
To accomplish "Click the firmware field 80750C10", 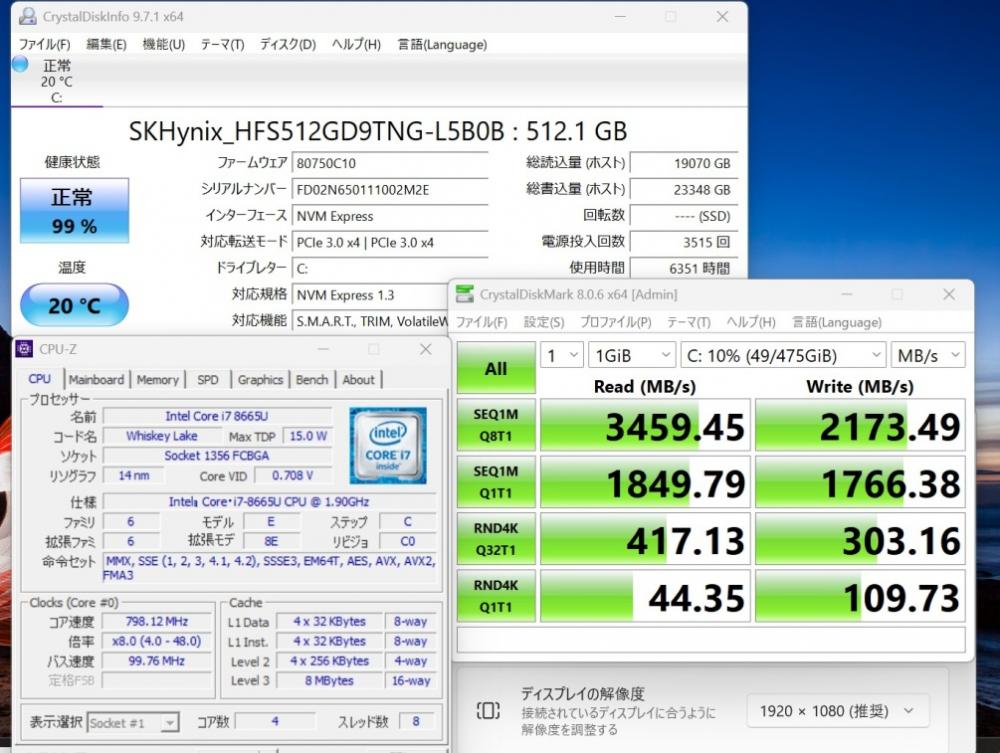I will point(390,163).
